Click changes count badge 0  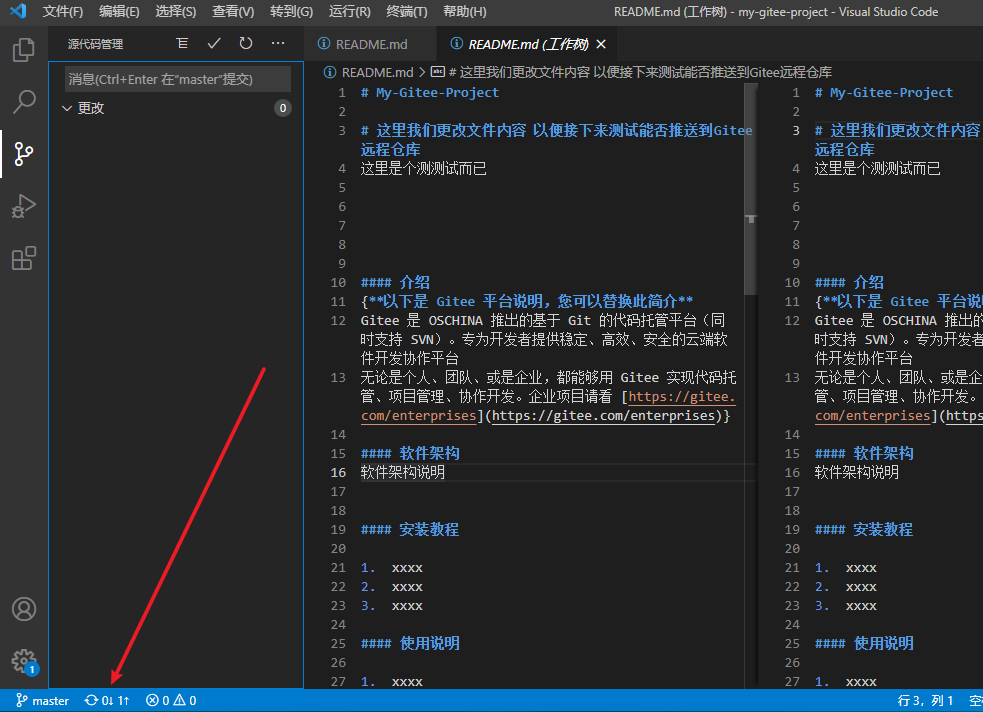tap(283, 108)
